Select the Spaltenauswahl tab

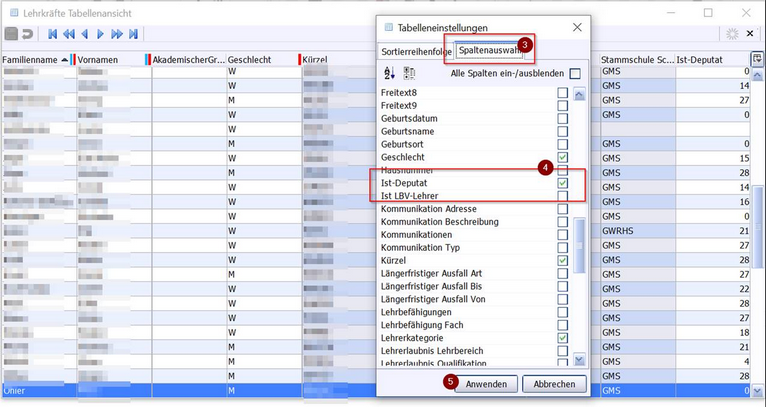487,49
